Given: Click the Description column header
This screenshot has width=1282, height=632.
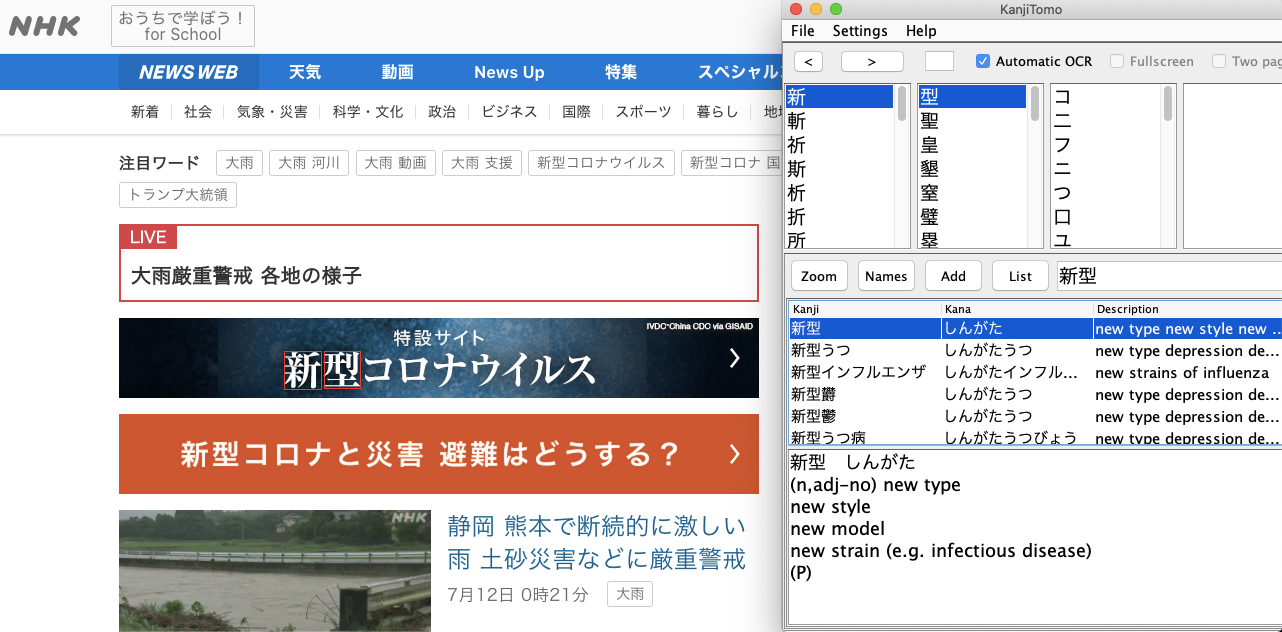Looking at the screenshot, I should click(1188, 309).
